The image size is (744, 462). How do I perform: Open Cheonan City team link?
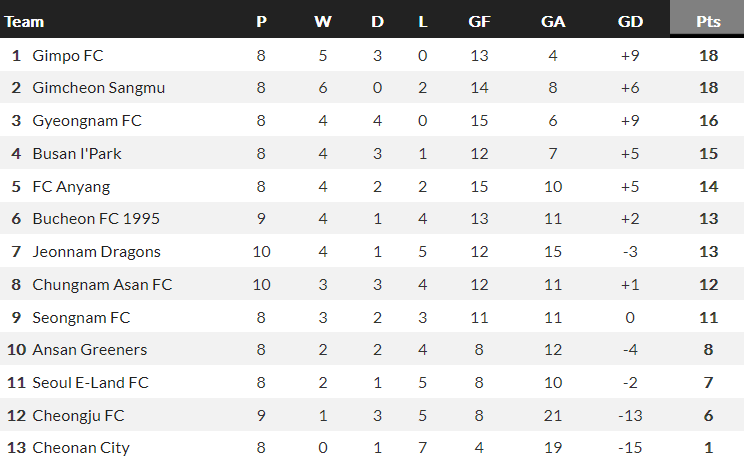pyautogui.click(x=81, y=448)
